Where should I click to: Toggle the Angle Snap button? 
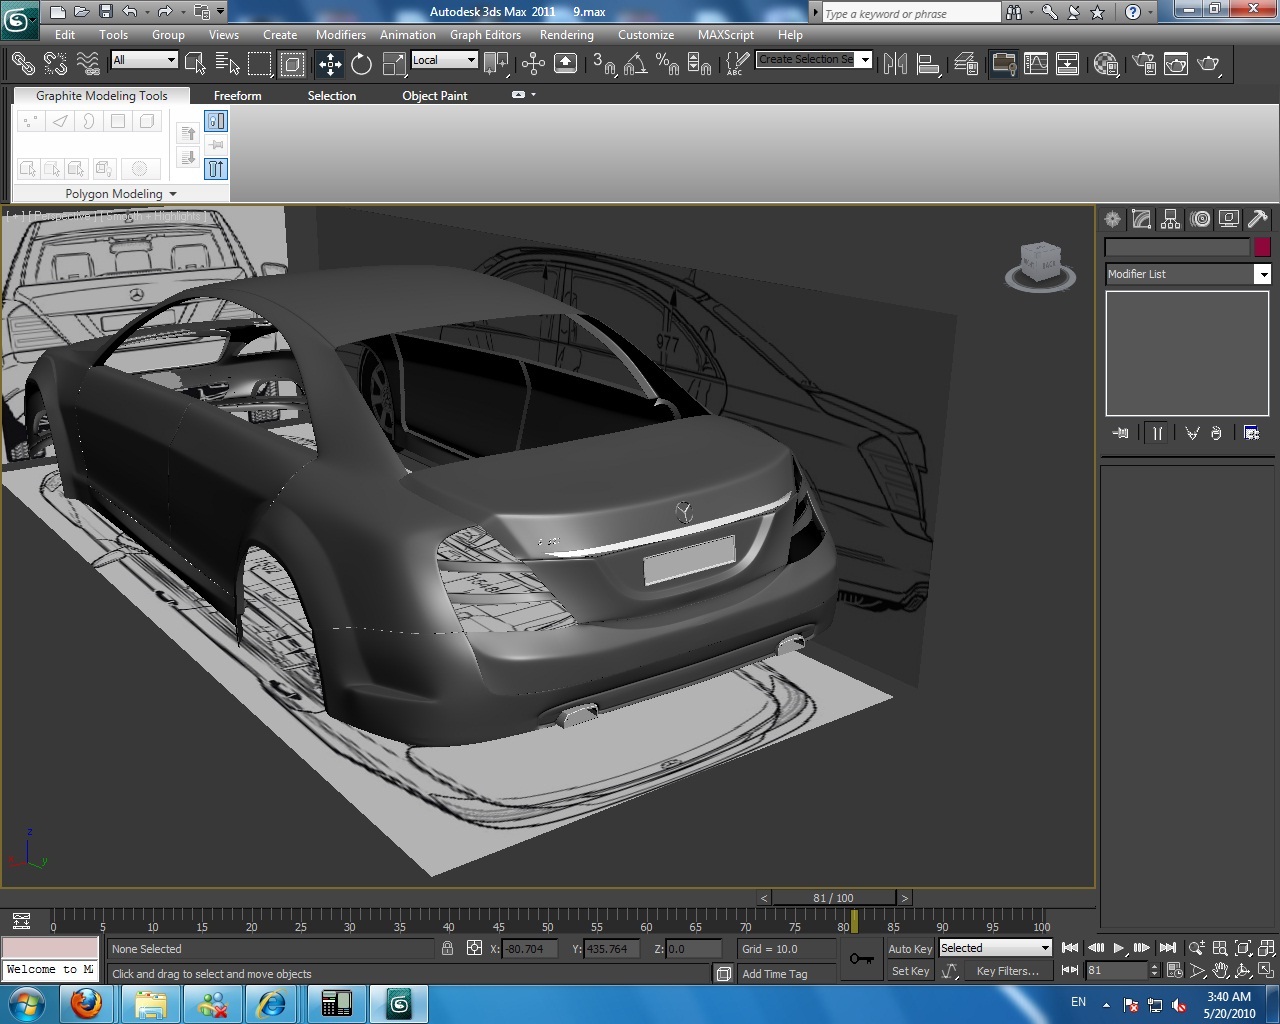point(636,64)
